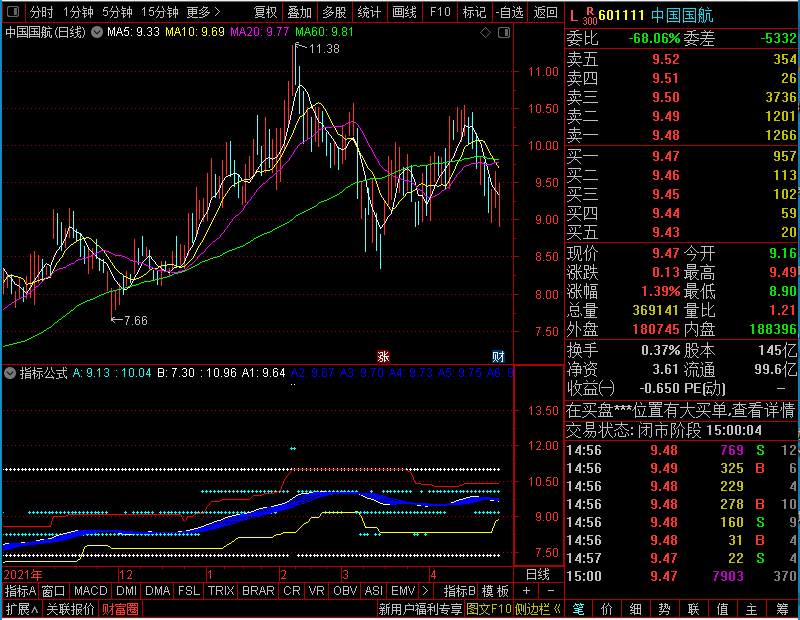800x620 pixels.
Task: Open the 在买盘***位置有大买单,查看详情 notice
Action: [681, 411]
